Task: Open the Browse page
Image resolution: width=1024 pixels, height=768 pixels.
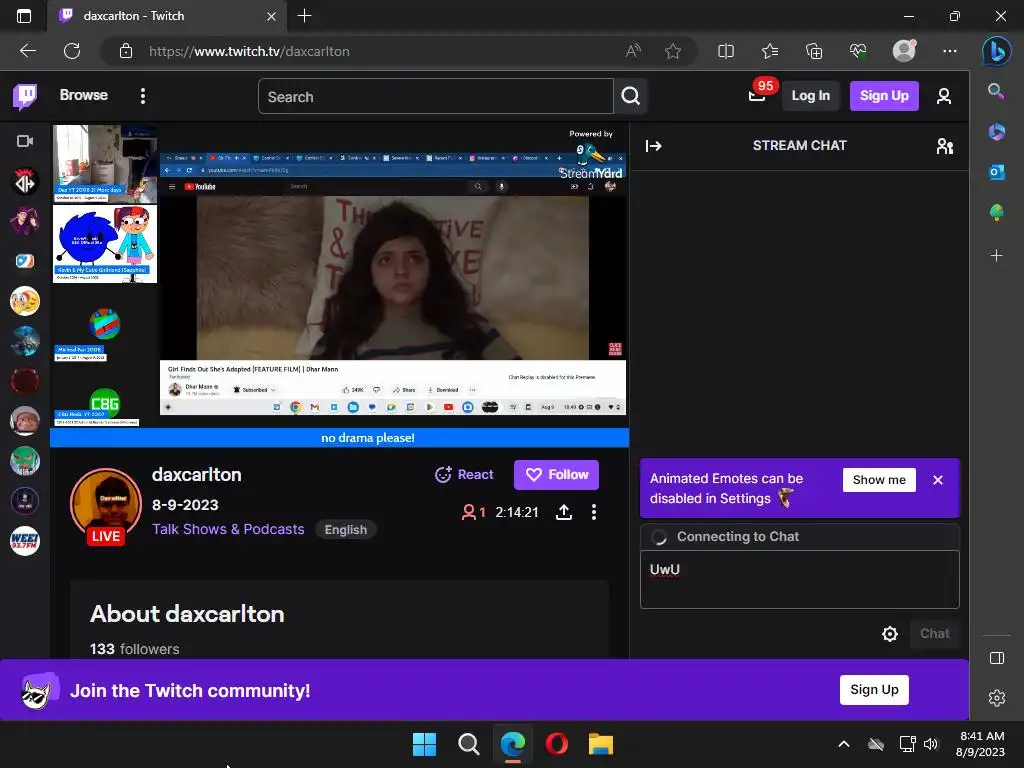Action: point(84,95)
